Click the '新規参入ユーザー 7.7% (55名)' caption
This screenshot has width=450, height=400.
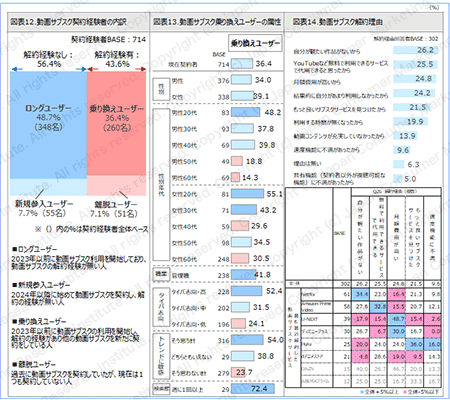[x=44, y=208]
